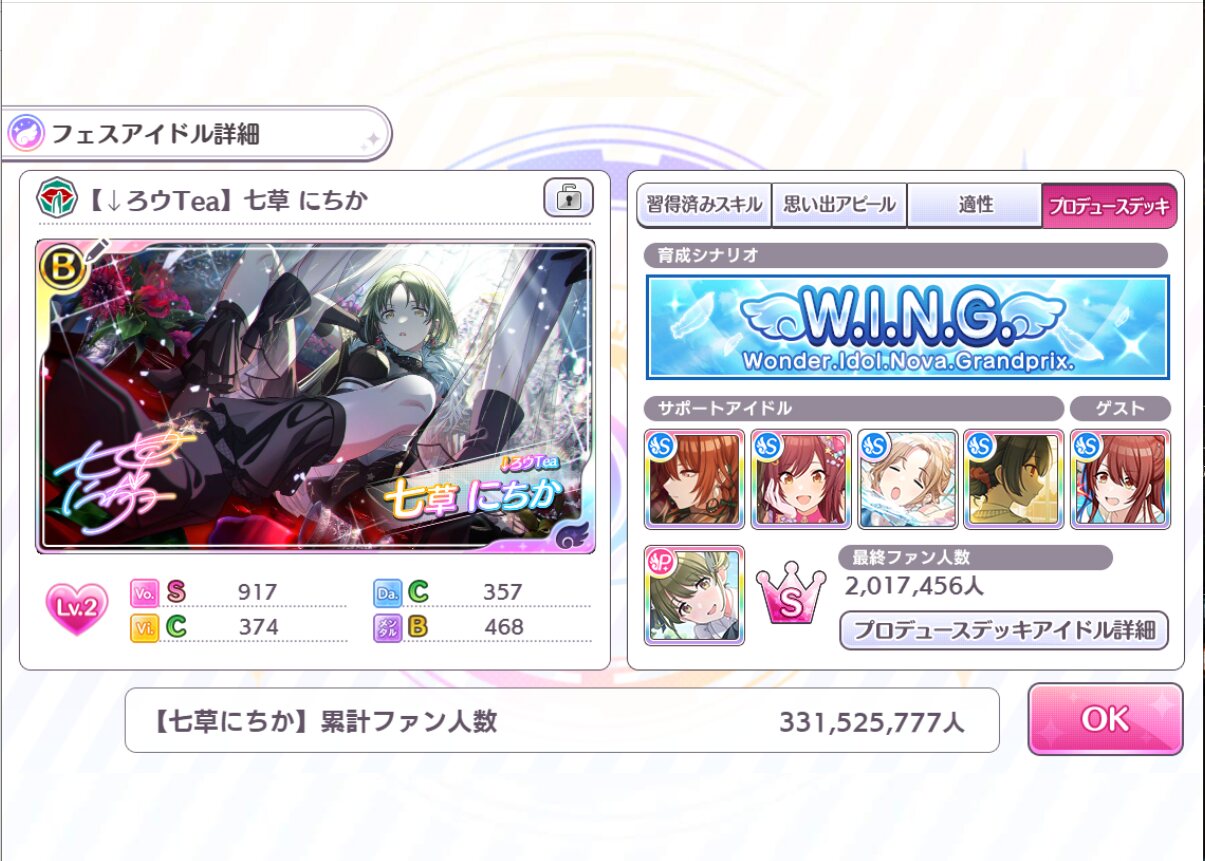The image size is (1205, 861).
Task: Select first support idol thumbnail
Action: point(694,479)
